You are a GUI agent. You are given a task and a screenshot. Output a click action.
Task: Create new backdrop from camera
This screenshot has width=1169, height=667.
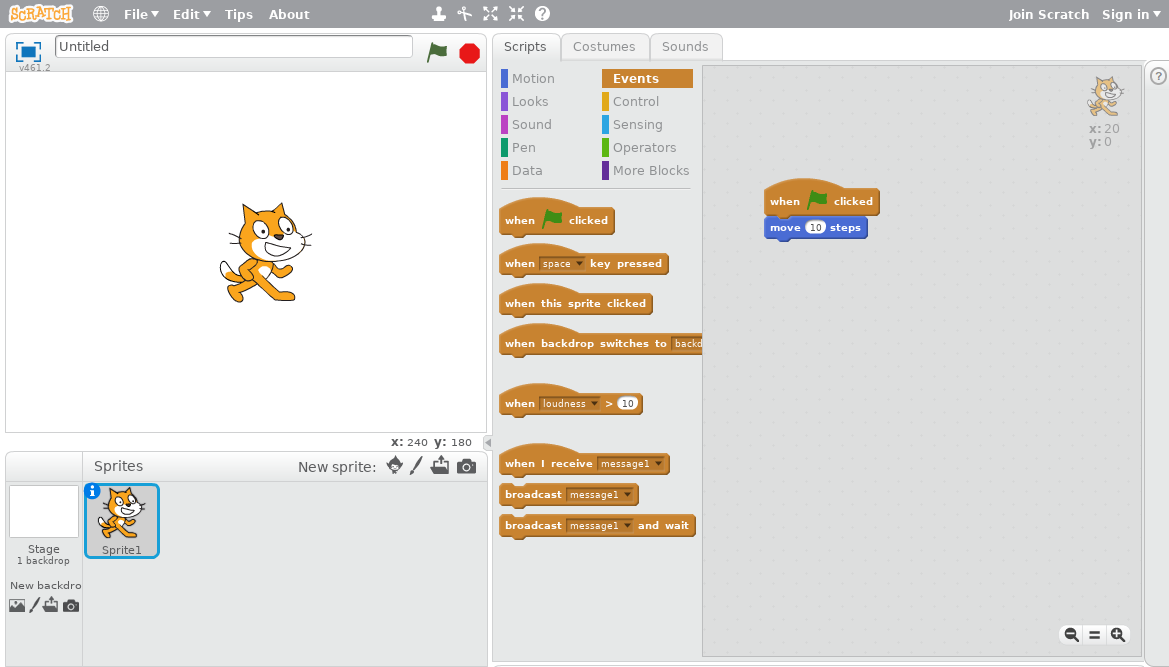pos(71,606)
